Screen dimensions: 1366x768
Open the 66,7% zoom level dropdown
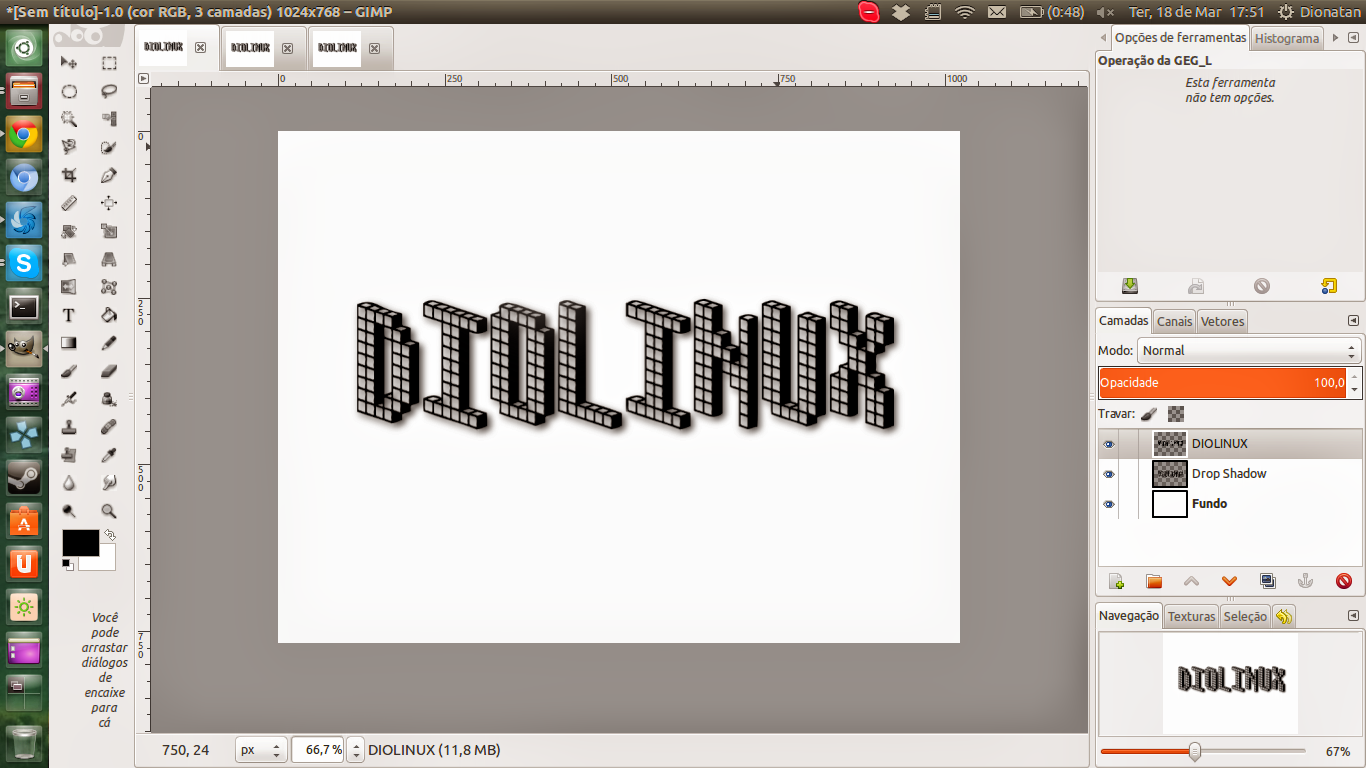pos(357,749)
